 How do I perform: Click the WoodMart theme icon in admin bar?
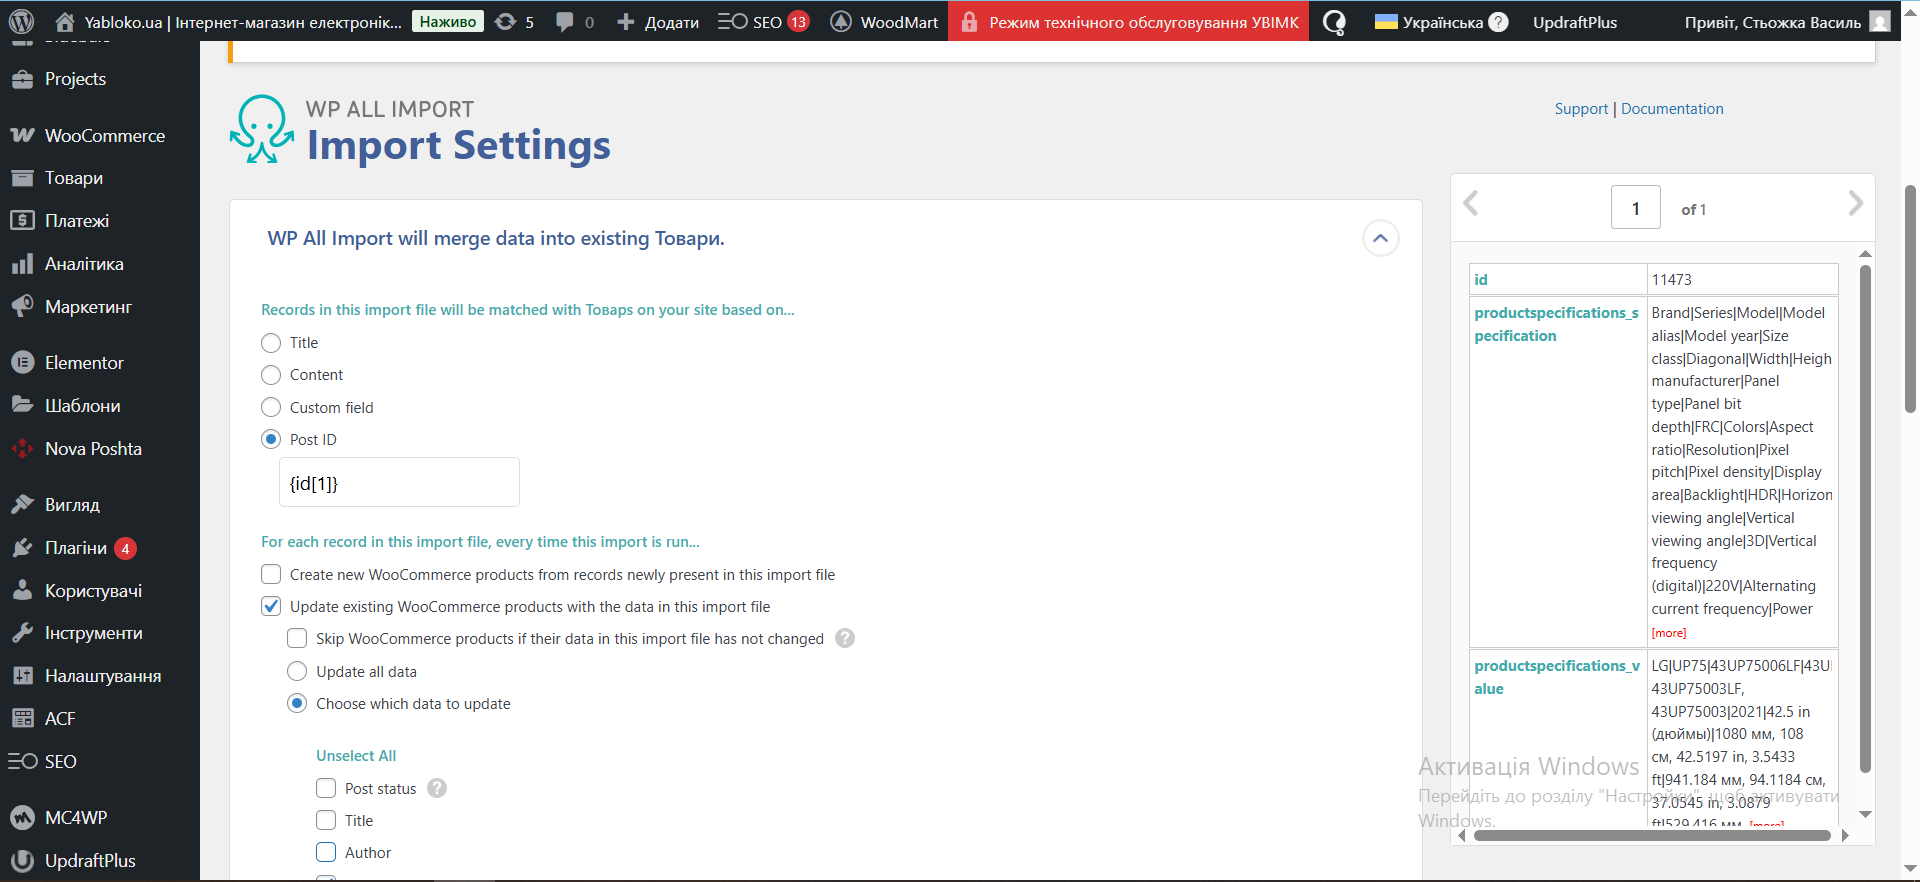tap(841, 21)
